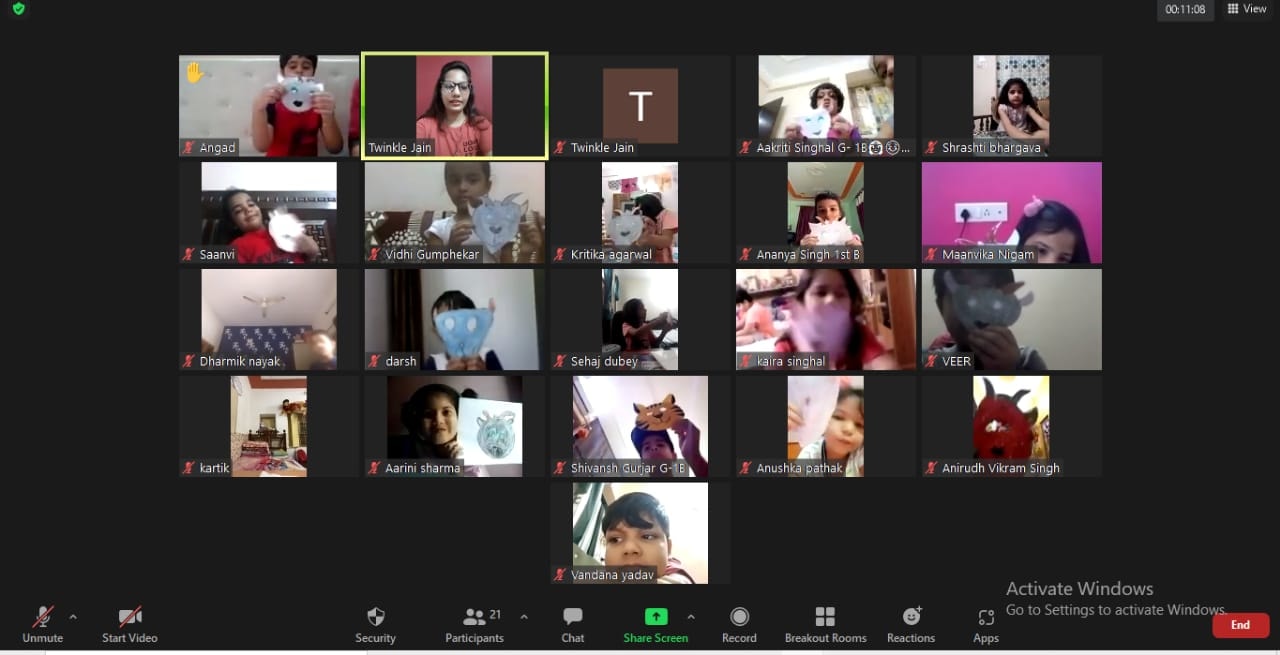Click the name label "Anirudh Vikram Singh"
Image resolution: width=1280 pixels, height=655 pixels.
click(x=1001, y=469)
